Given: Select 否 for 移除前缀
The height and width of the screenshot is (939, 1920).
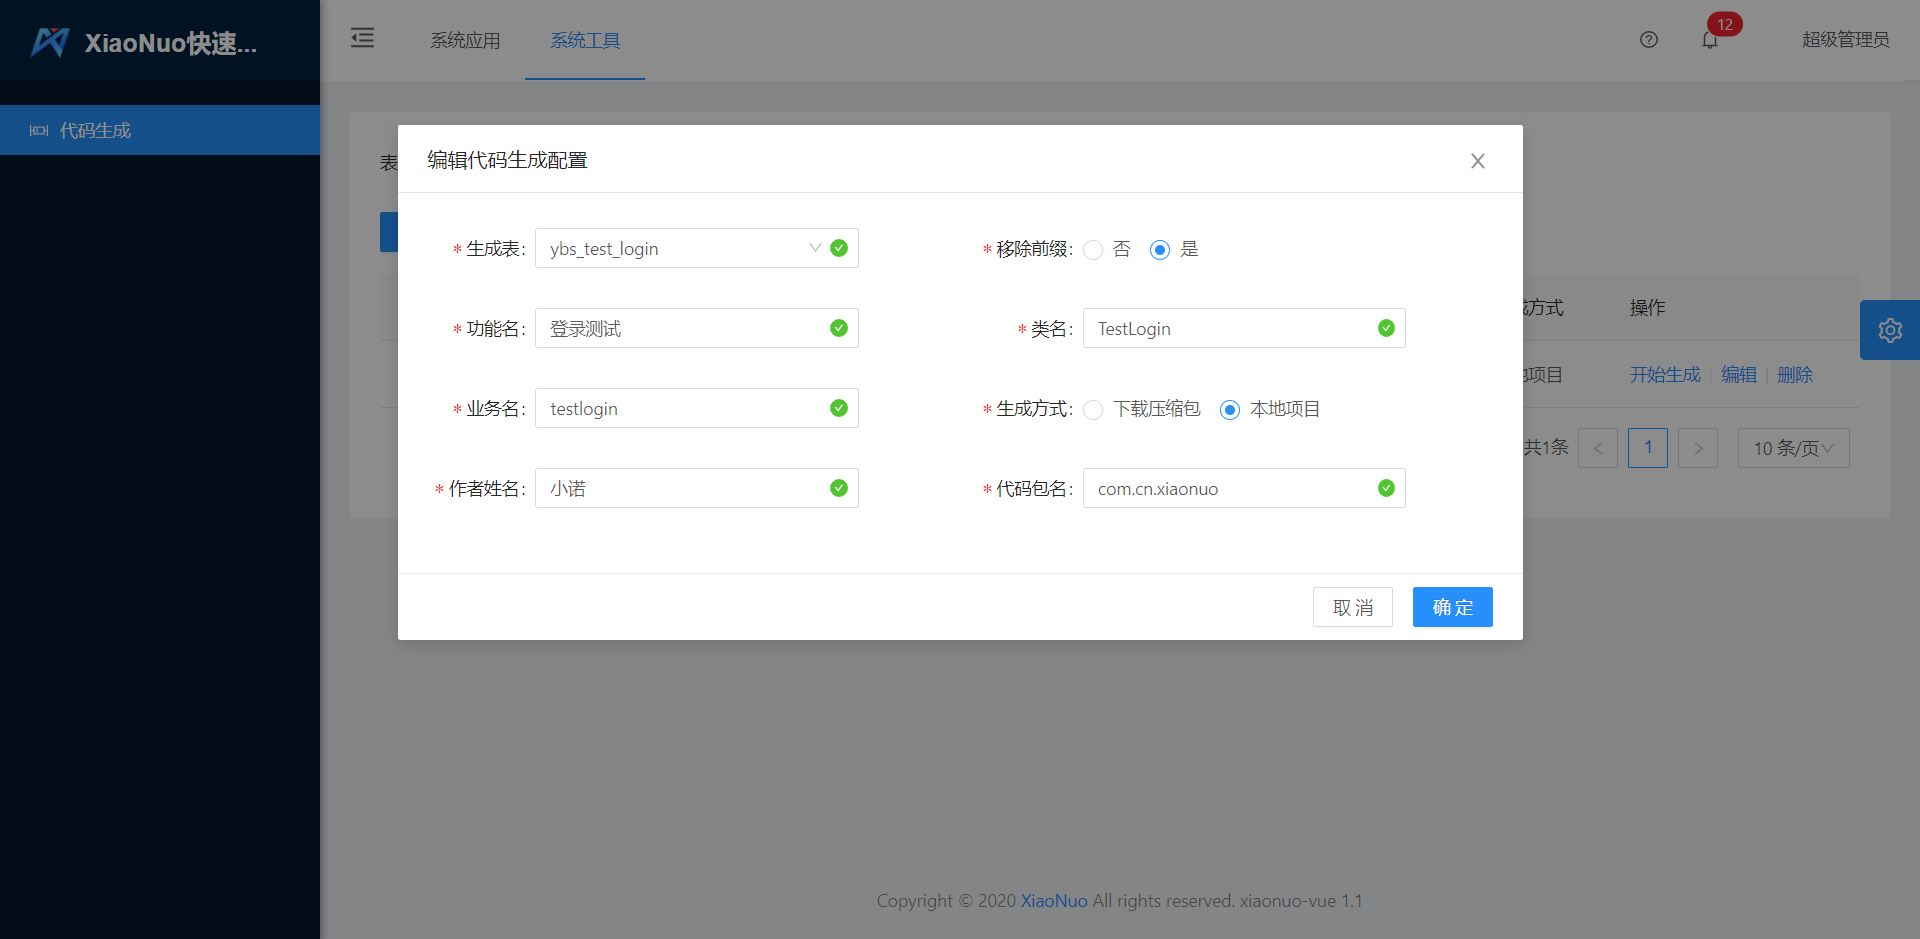Looking at the screenshot, I should [1093, 249].
